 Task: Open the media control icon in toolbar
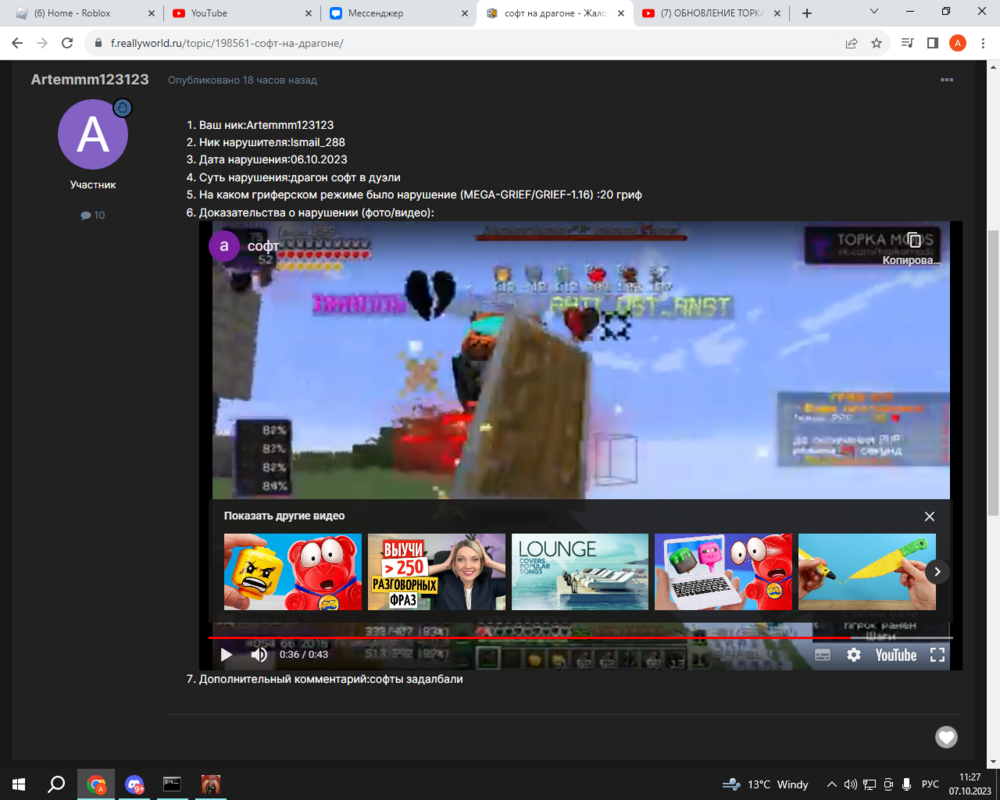907,43
